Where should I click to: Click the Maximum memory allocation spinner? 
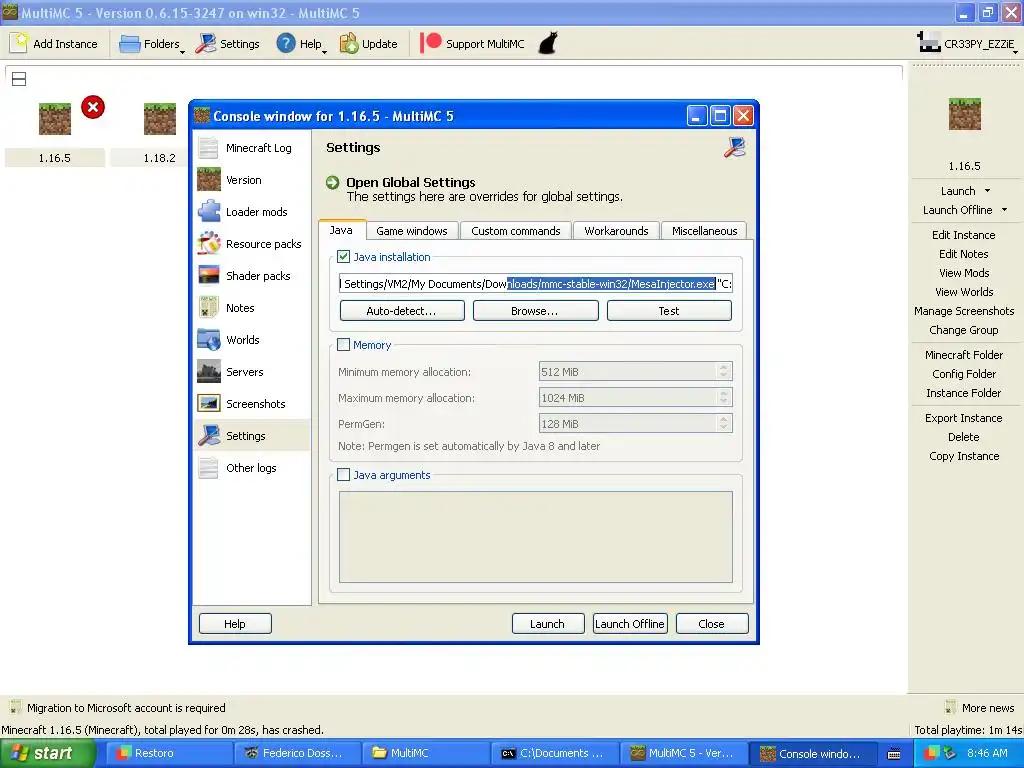[x=723, y=397]
